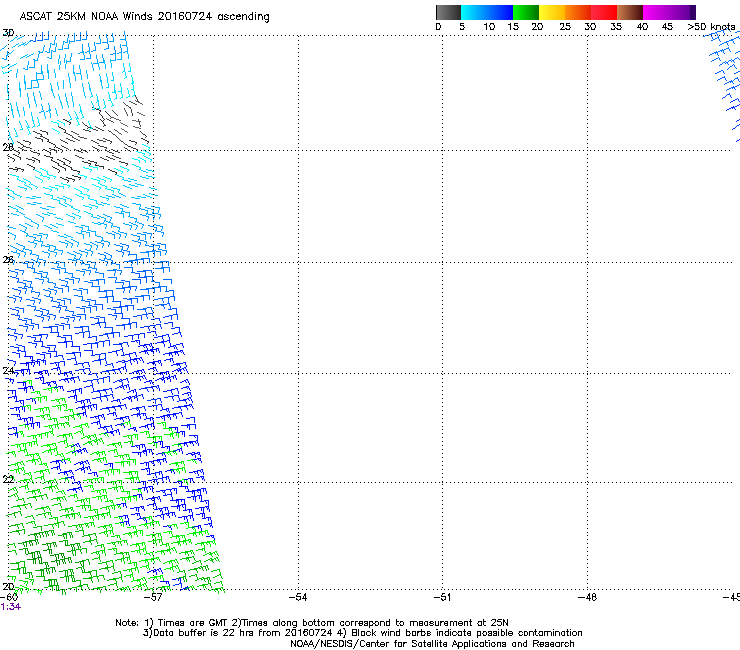
Task: Click the 'NOAA/NESDIS/Center for Satellite Applications and Research' credit
Action: (x=432, y=644)
